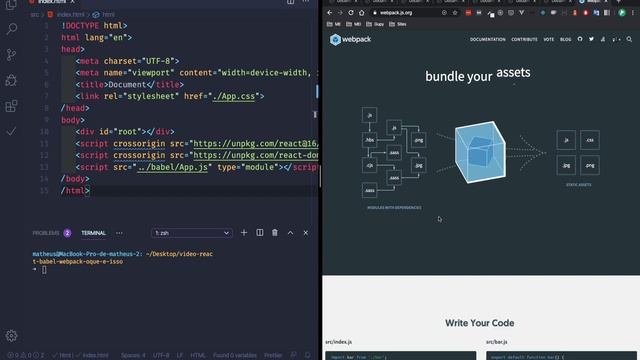
Task: Click green profile avatar in browser toolbar
Action: [x=622, y=13]
